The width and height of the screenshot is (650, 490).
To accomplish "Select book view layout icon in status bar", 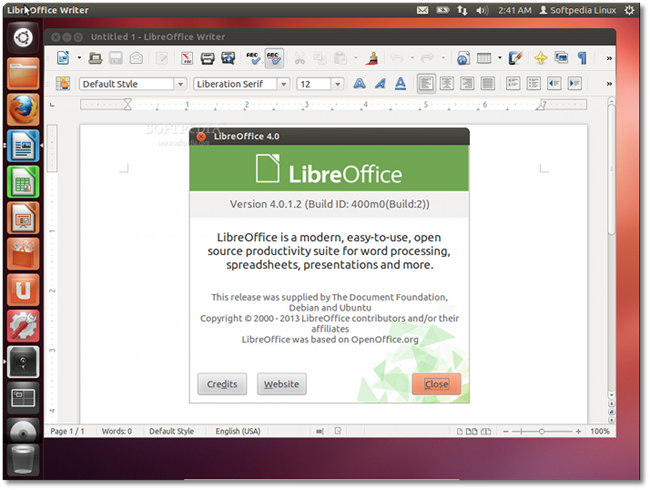I will [x=486, y=432].
